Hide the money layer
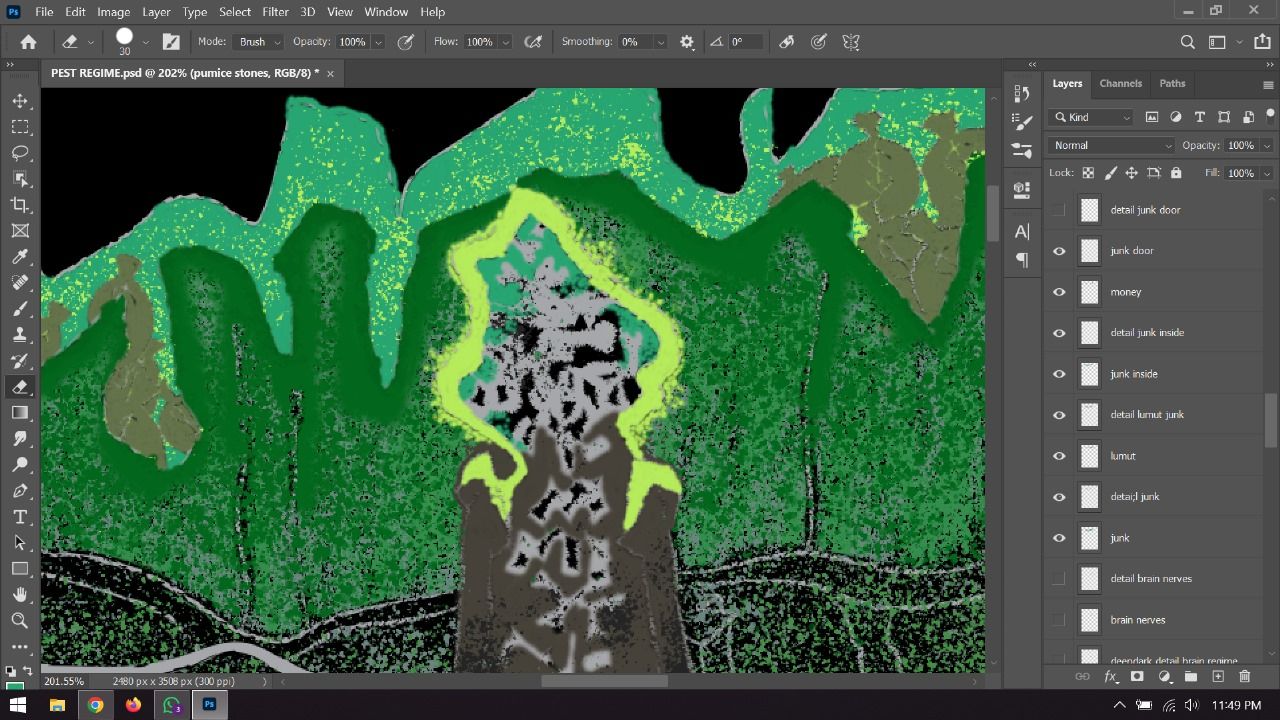This screenshot has height=720, width=1280. (x=1059, y=292)
